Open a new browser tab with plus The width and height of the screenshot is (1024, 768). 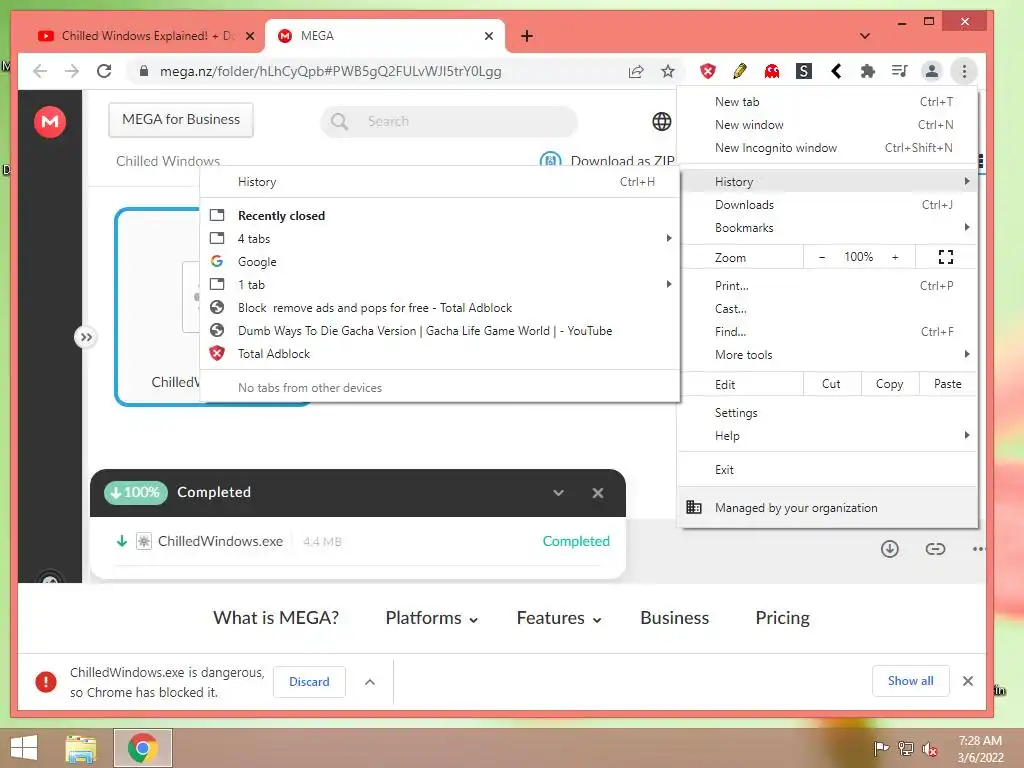pos(526,36)
